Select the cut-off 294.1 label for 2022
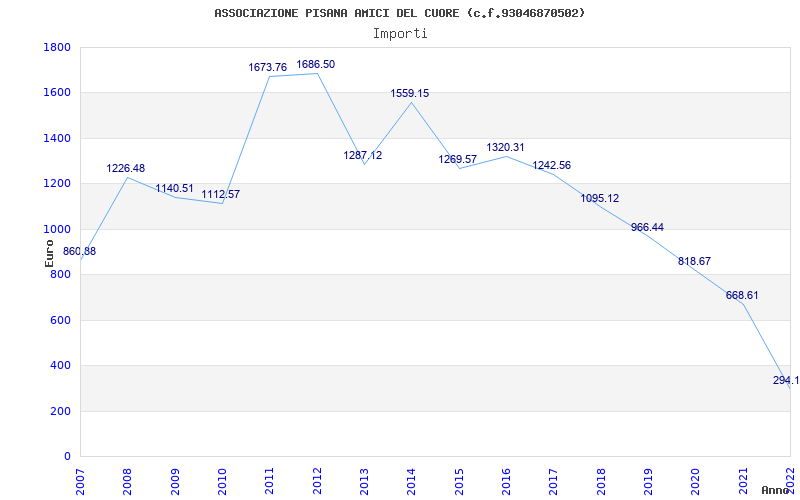The height and width of the screenshot is (500, 800). (x=786, y=381)
